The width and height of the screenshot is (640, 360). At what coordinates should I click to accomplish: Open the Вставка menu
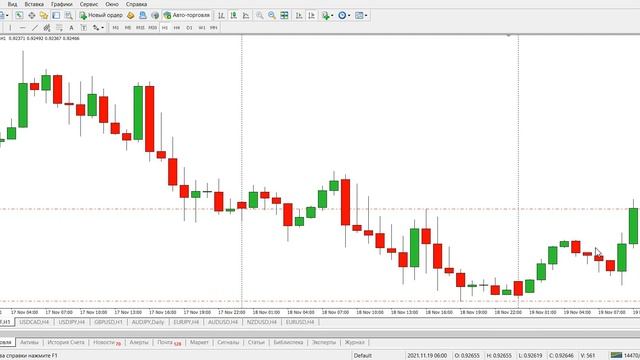click(34, 4)
